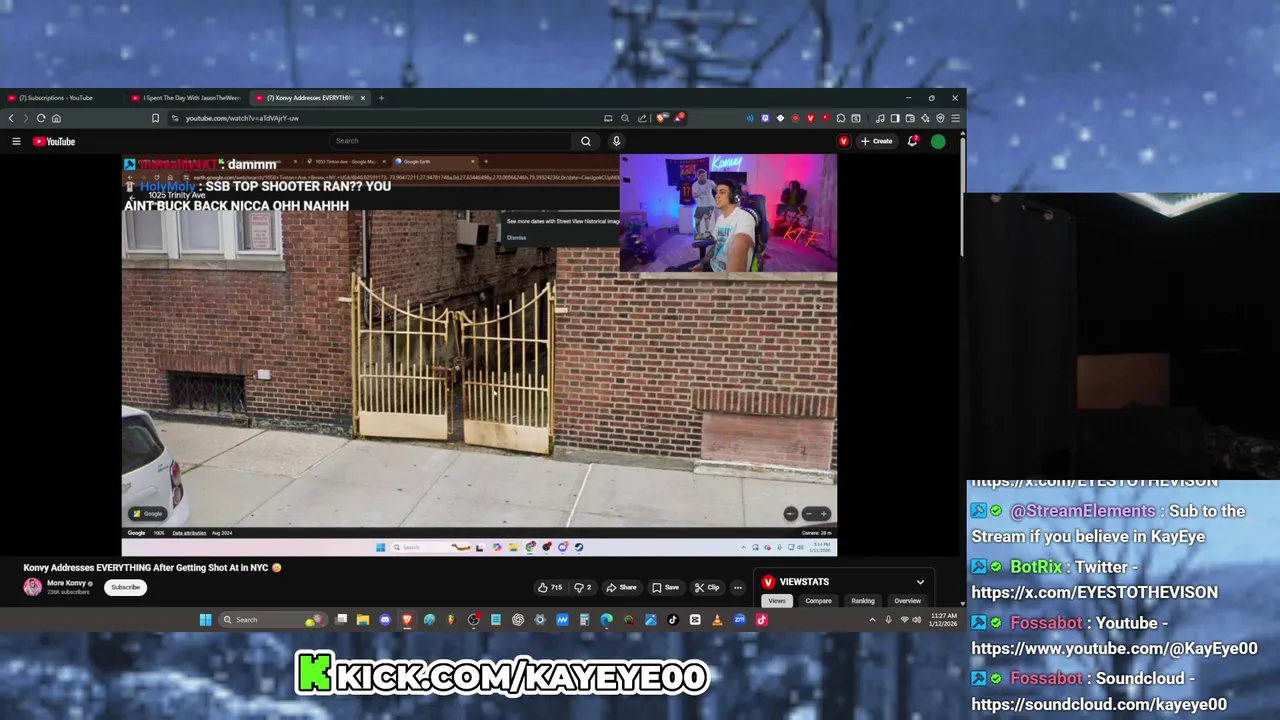This screenshot has height=720, width=1280.
Task: Open the browser main hamburger menu
Action: click(955, 118)
